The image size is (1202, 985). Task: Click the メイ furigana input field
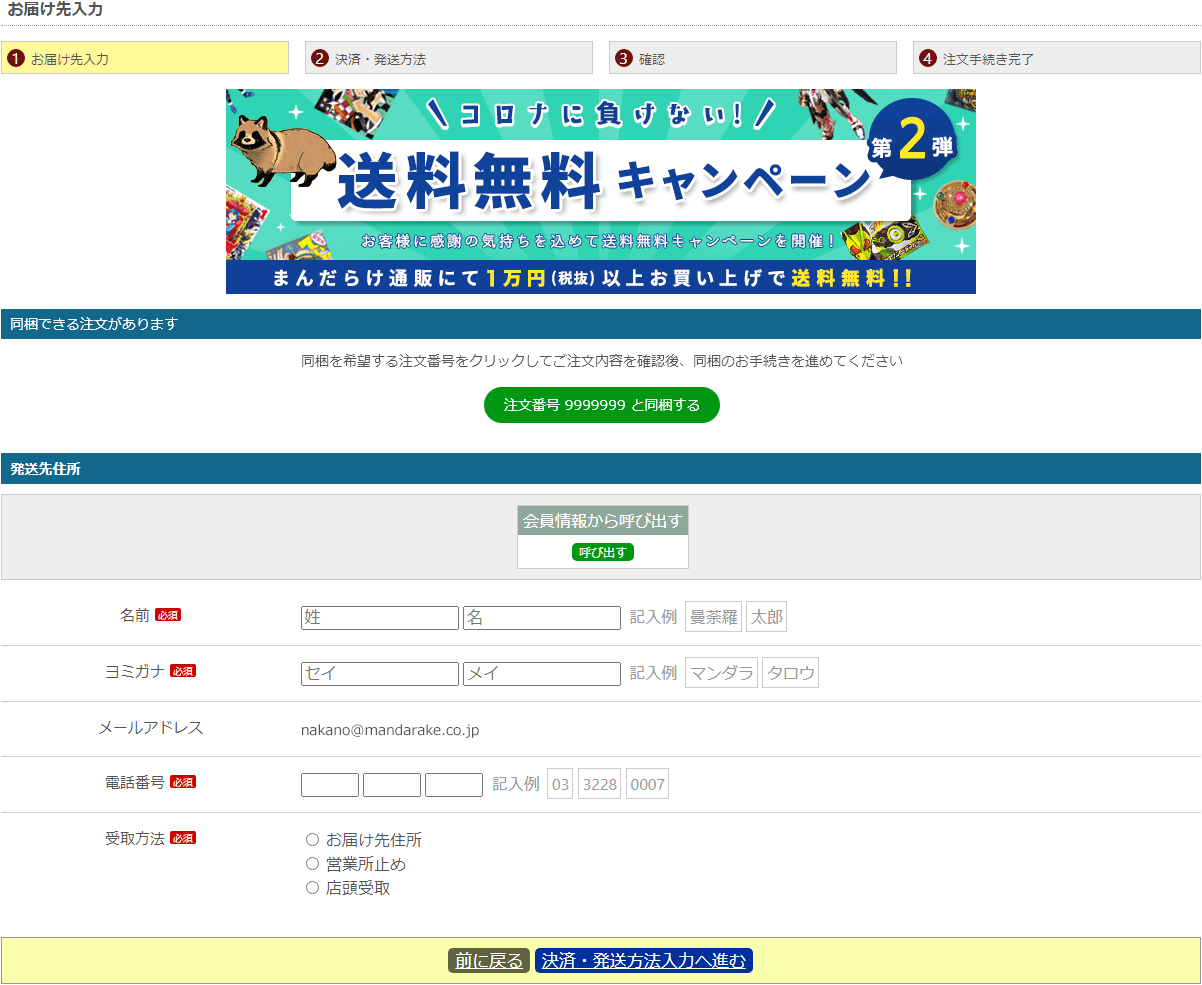point(541,674)
